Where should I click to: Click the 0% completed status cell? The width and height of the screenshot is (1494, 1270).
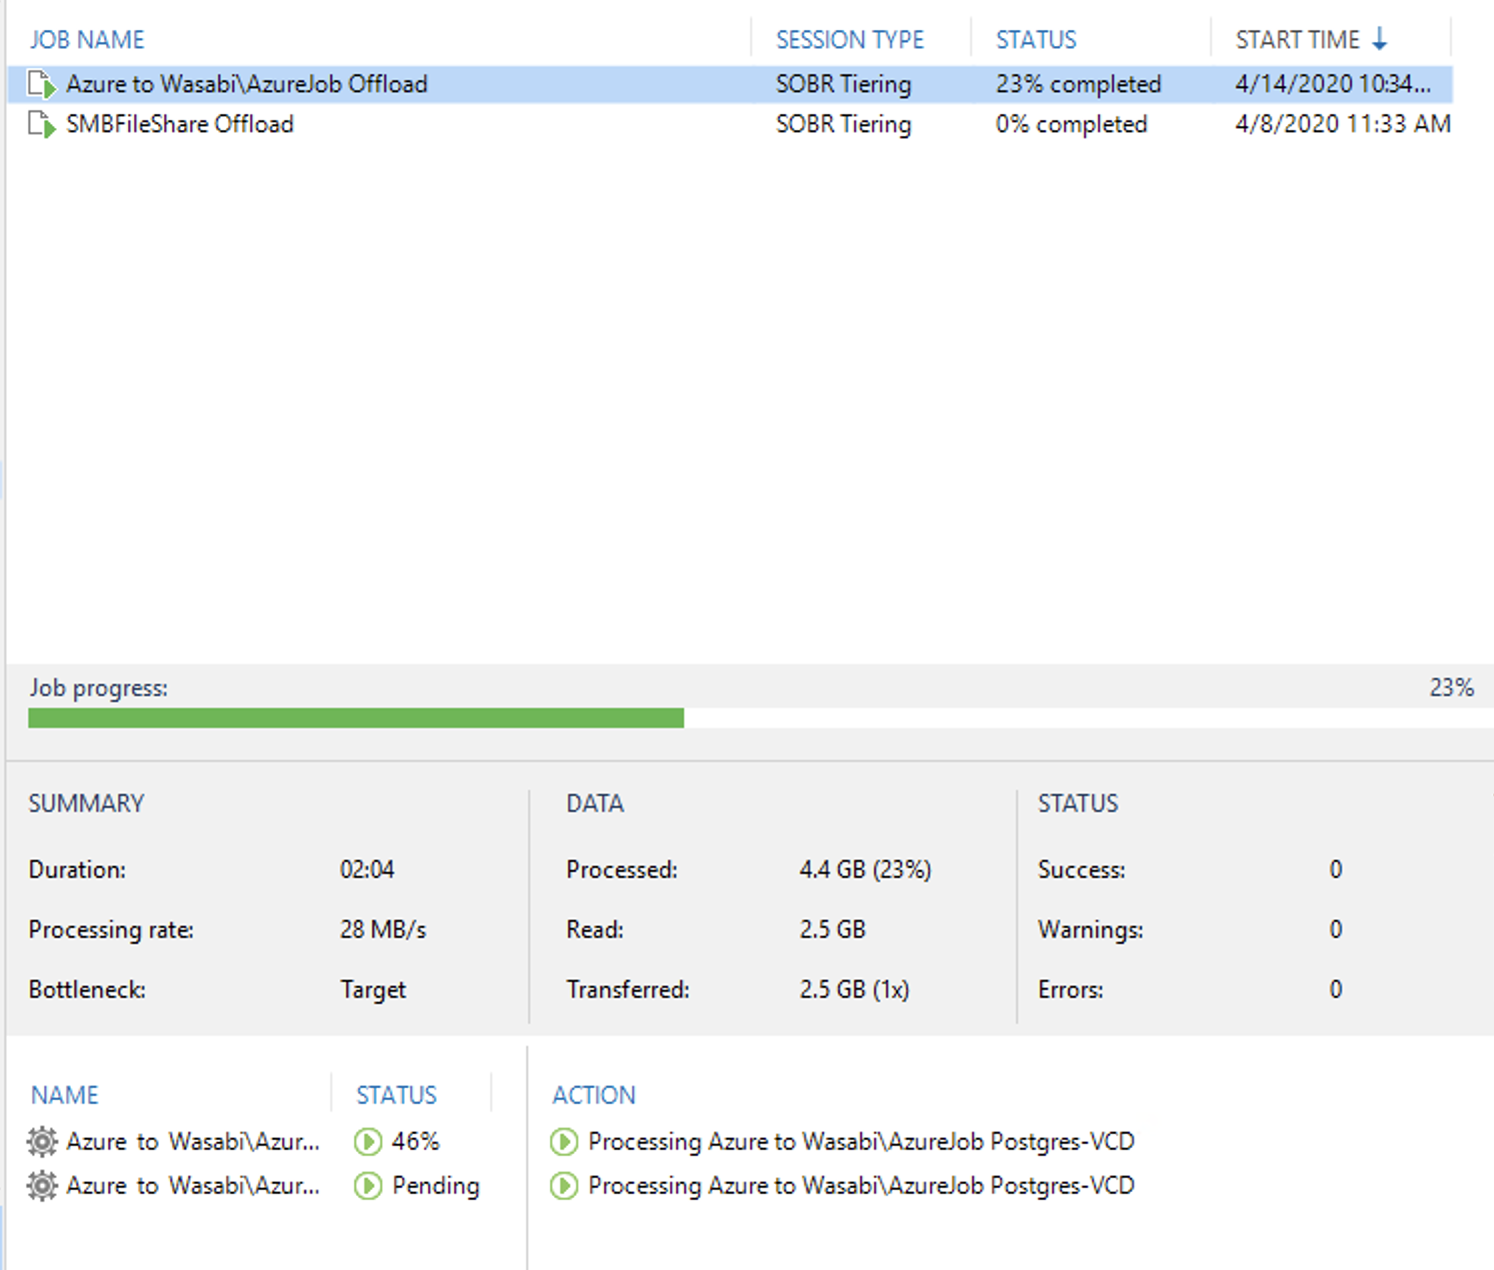point(1072,124)
